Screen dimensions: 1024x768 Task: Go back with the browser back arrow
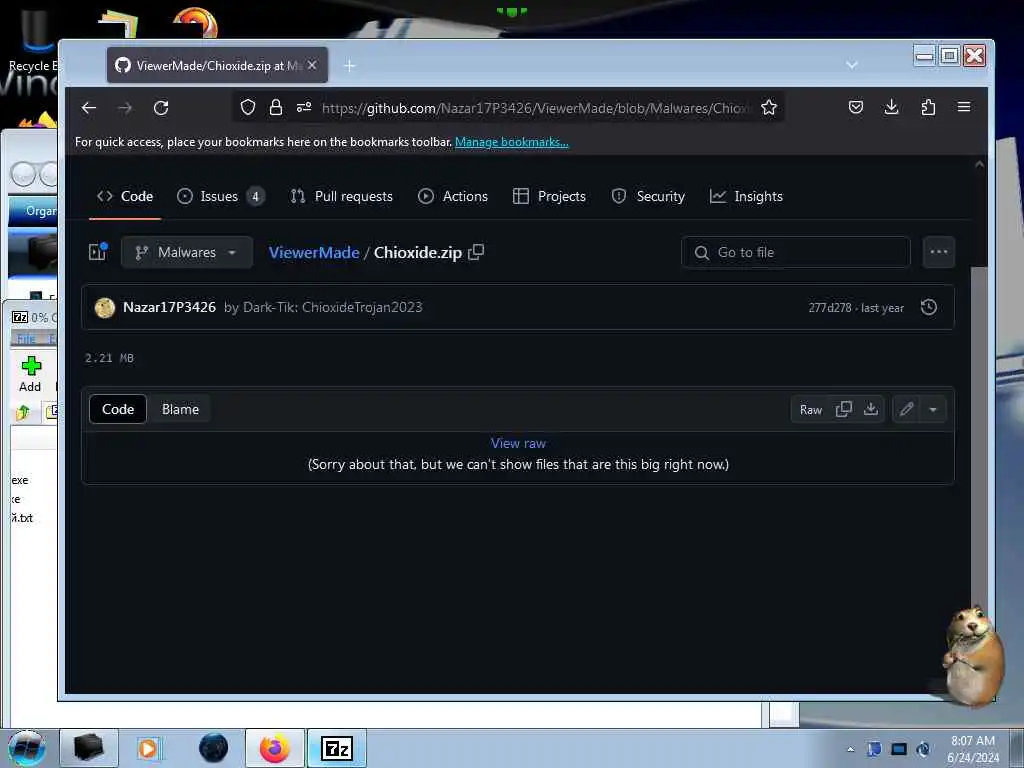(89, 108)
